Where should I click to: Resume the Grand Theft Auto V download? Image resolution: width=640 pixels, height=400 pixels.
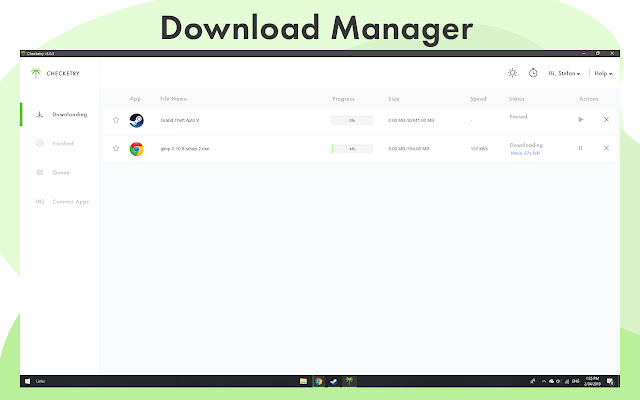coord(581,120)
